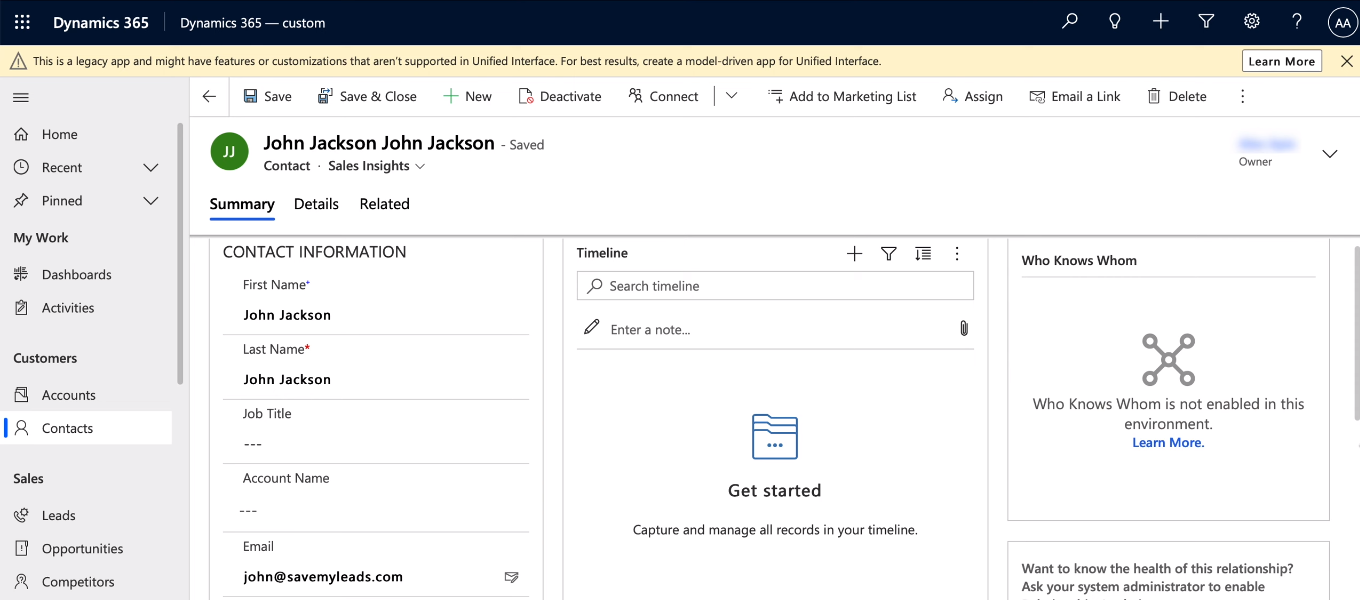Viewport: 1360px width, 600px height.
Task: Click the Dynamics 365 brand label
Action: click(101, 22)
